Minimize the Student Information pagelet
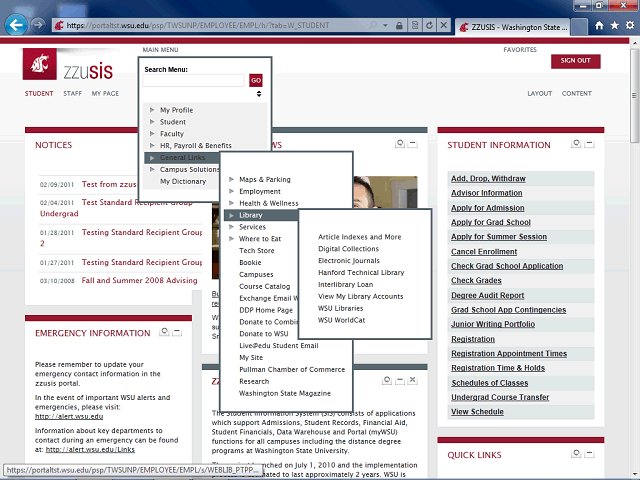Screen dimensions: 640x480 click(589, 144)
